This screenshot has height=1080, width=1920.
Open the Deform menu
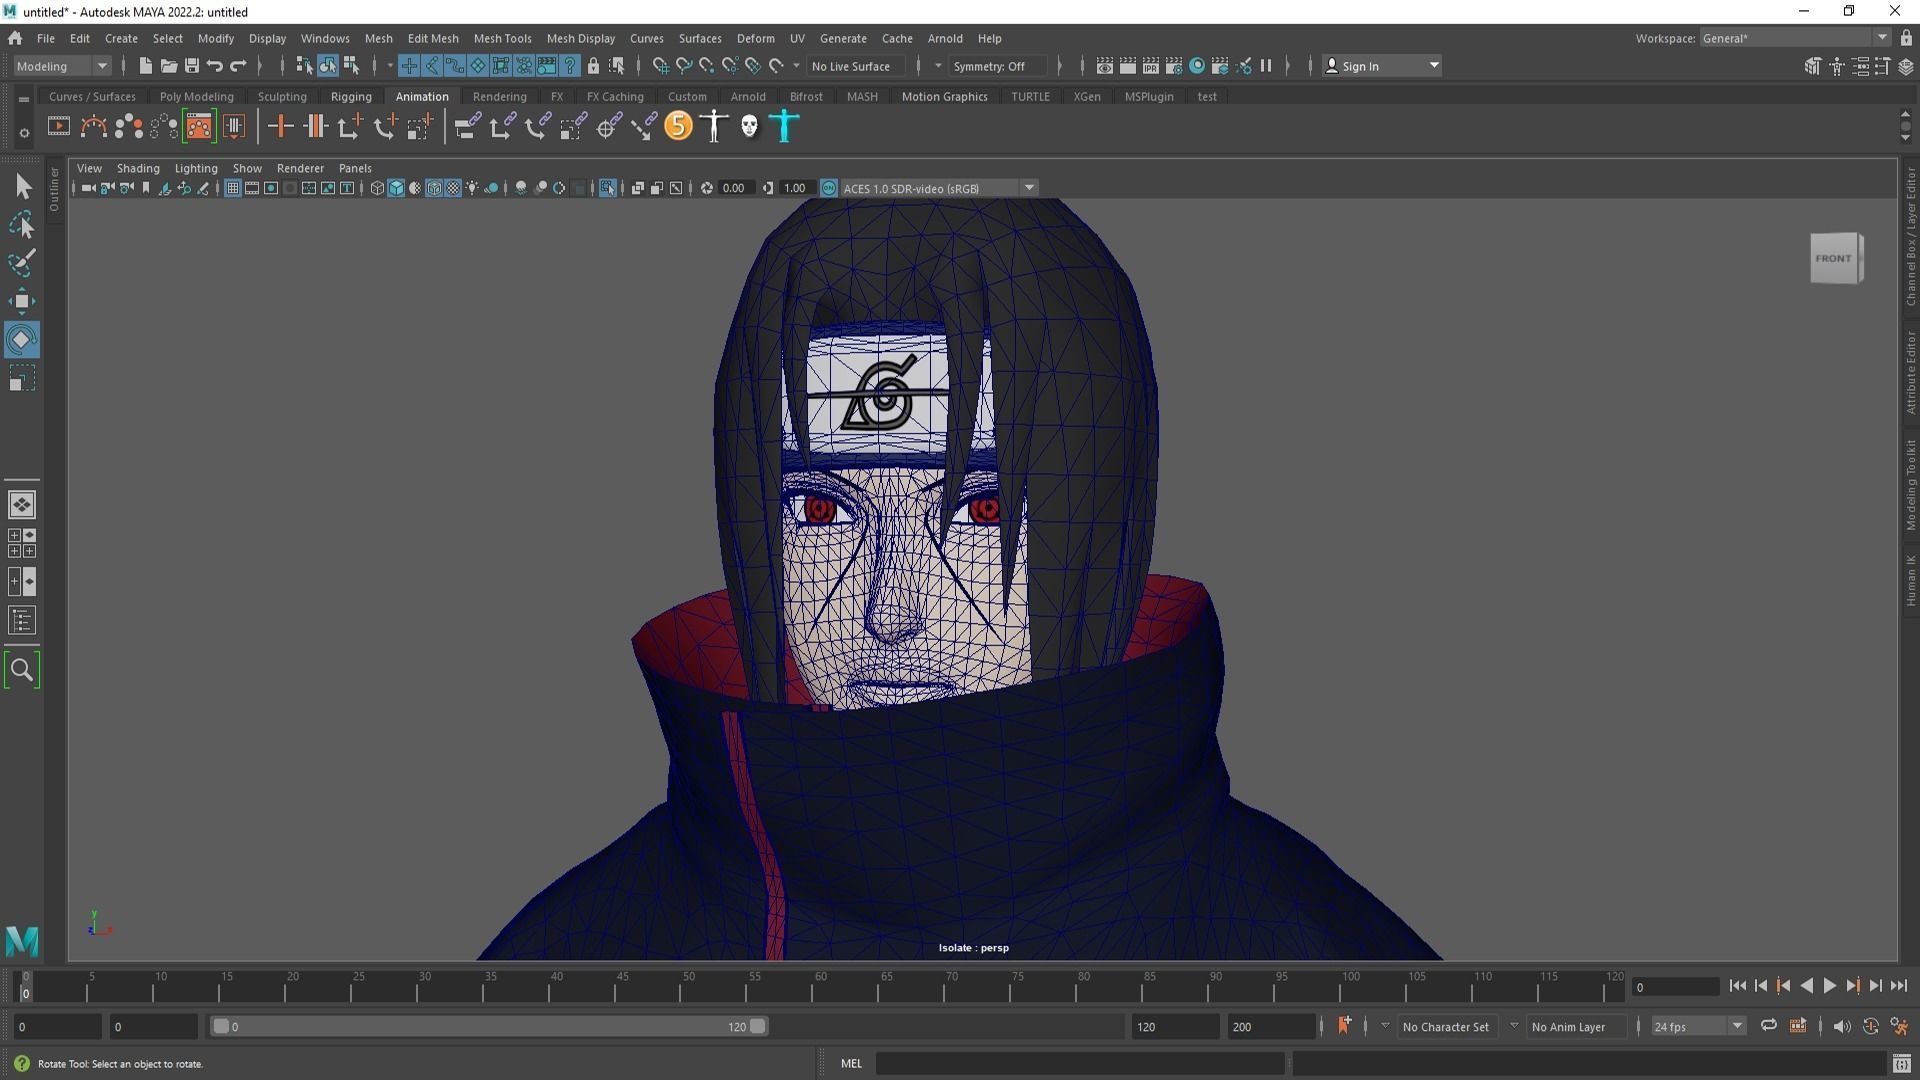(755, 38)
